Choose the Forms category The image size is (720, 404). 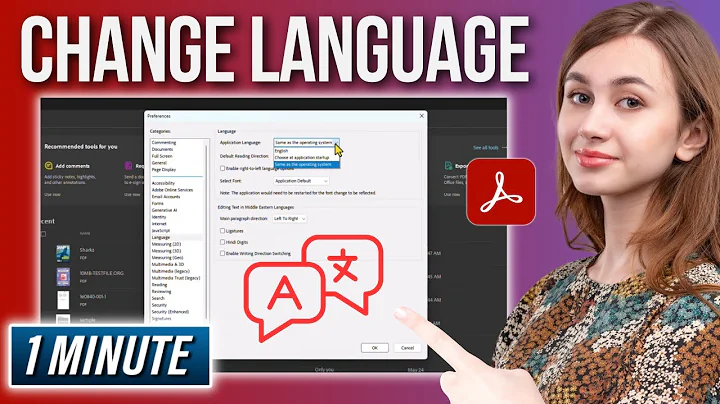click(158, 203)
